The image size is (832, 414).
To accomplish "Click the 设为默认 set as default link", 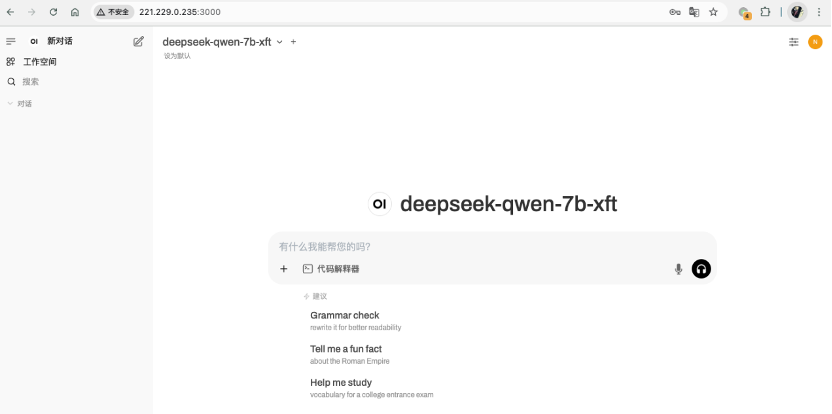I will pos(177,56).
